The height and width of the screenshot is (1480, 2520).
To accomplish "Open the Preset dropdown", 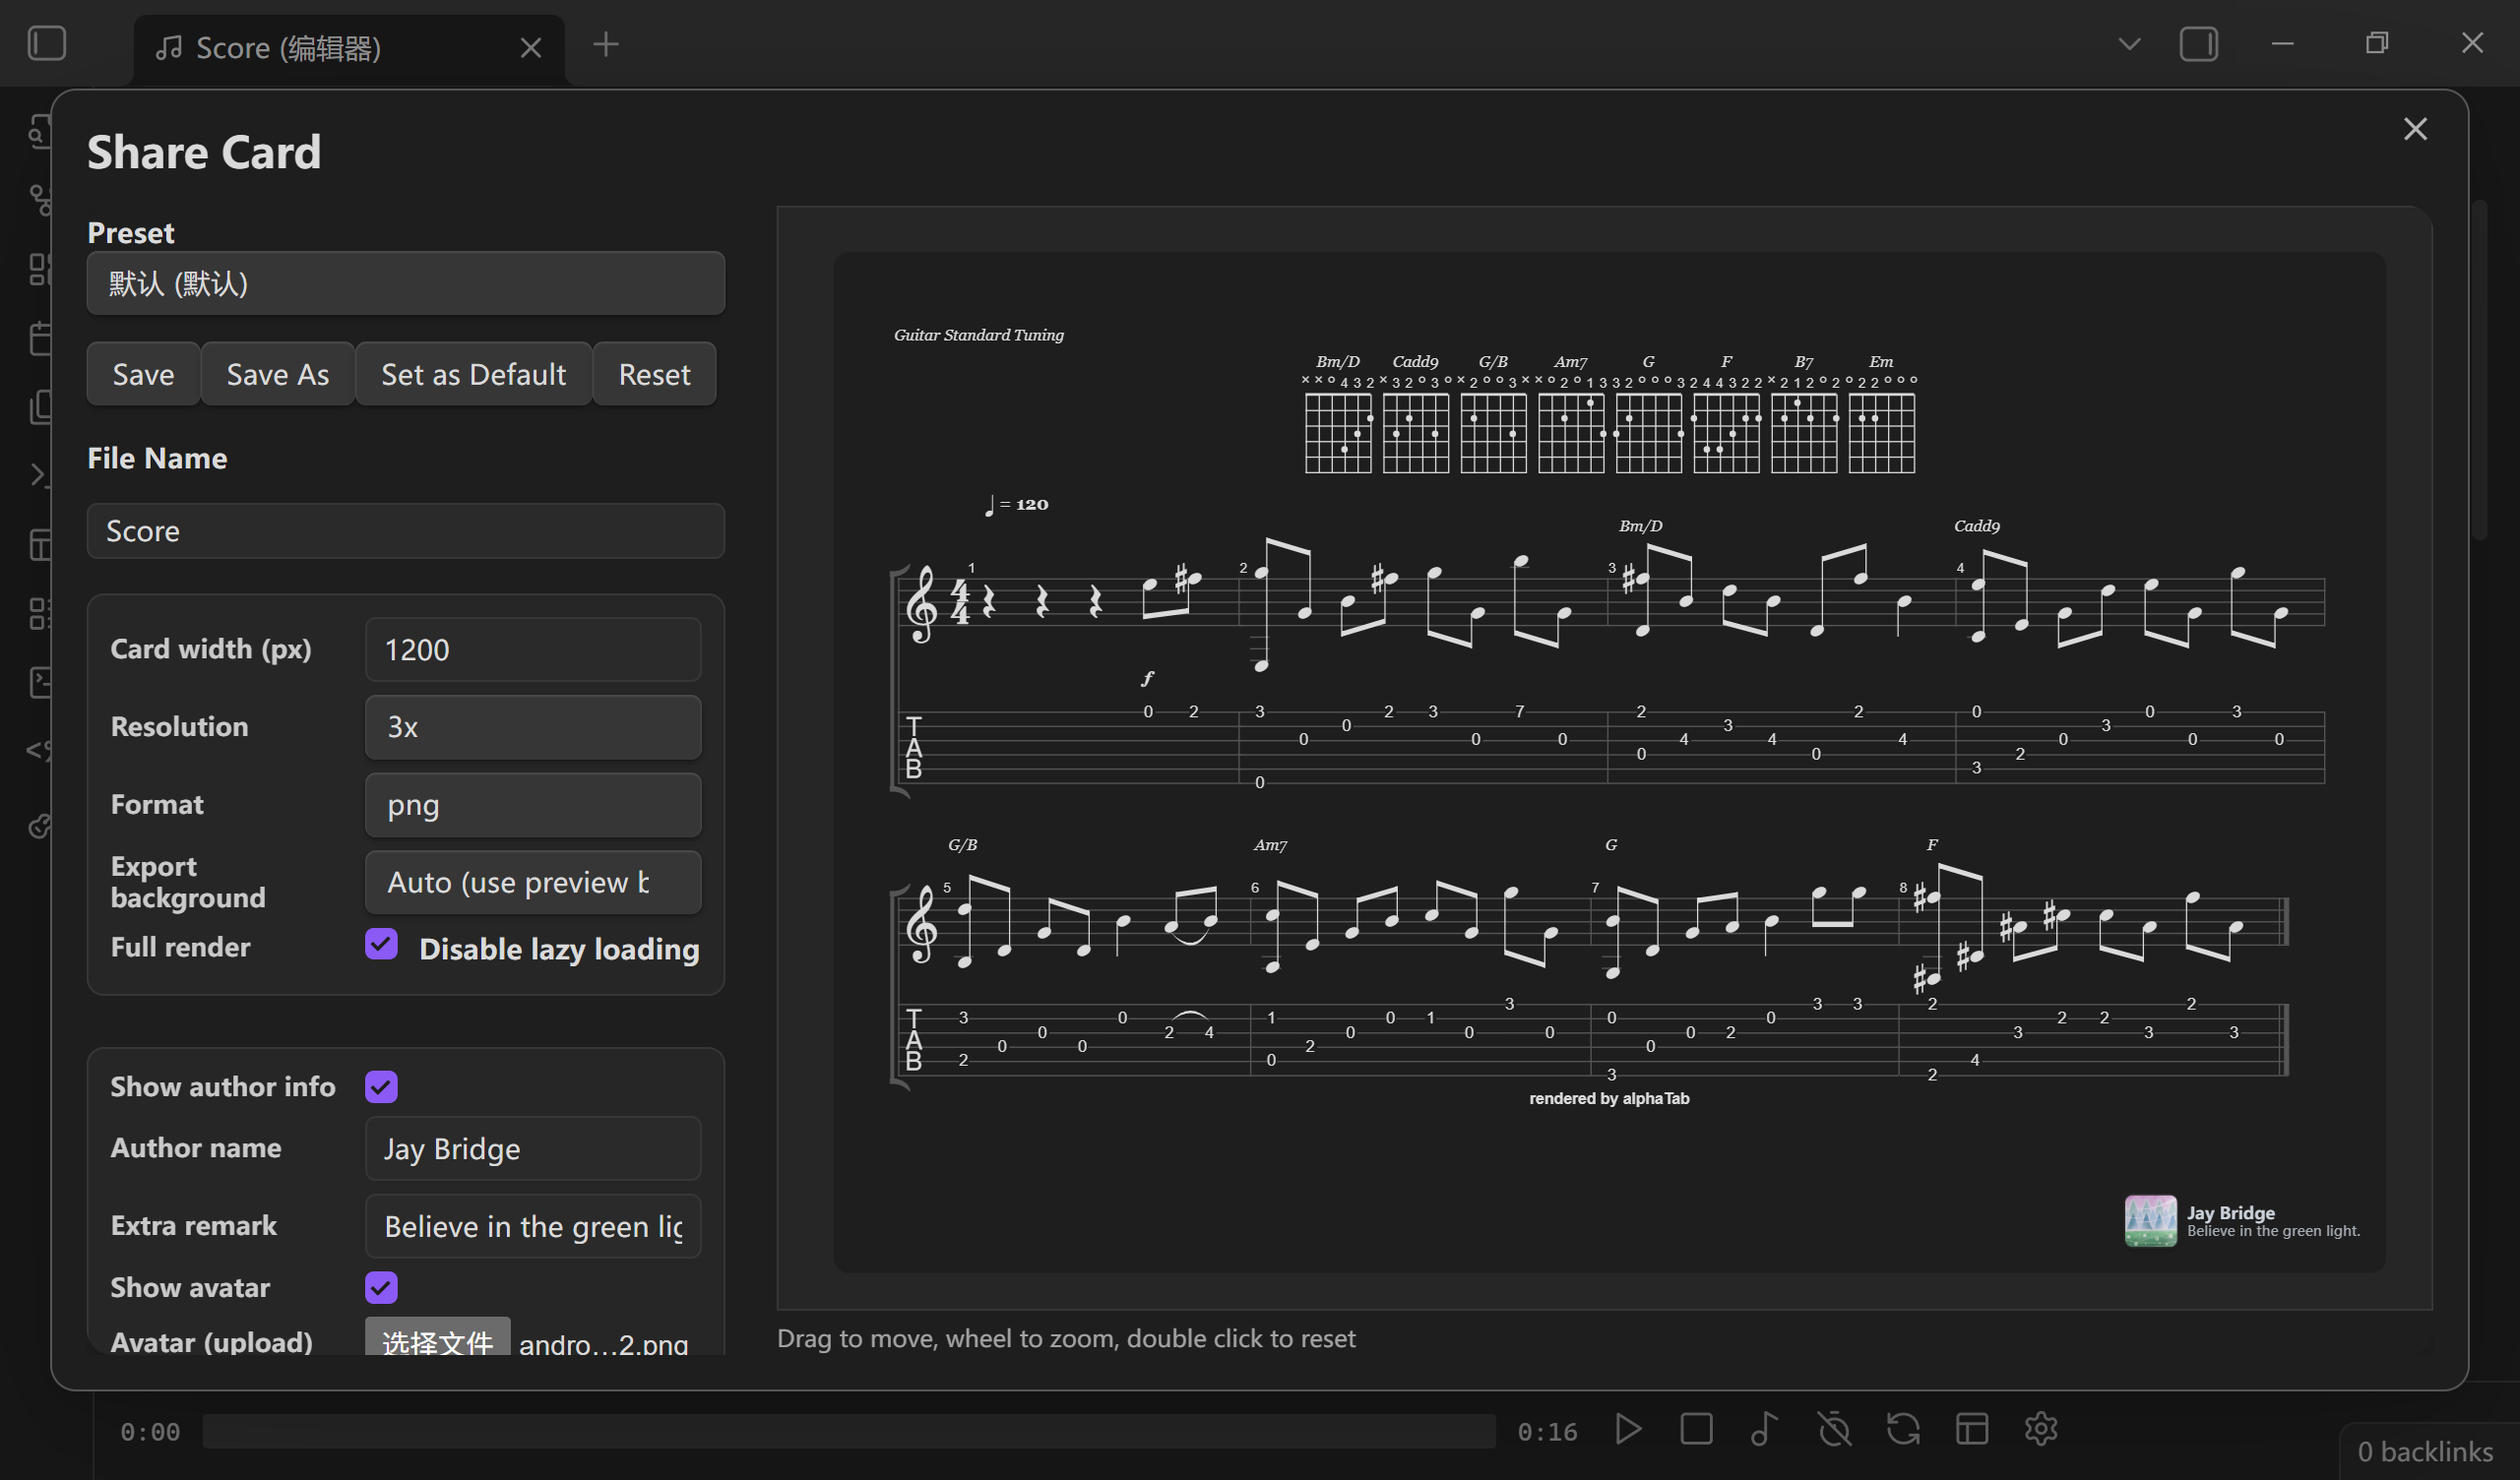I will click(x=406, y=284).
